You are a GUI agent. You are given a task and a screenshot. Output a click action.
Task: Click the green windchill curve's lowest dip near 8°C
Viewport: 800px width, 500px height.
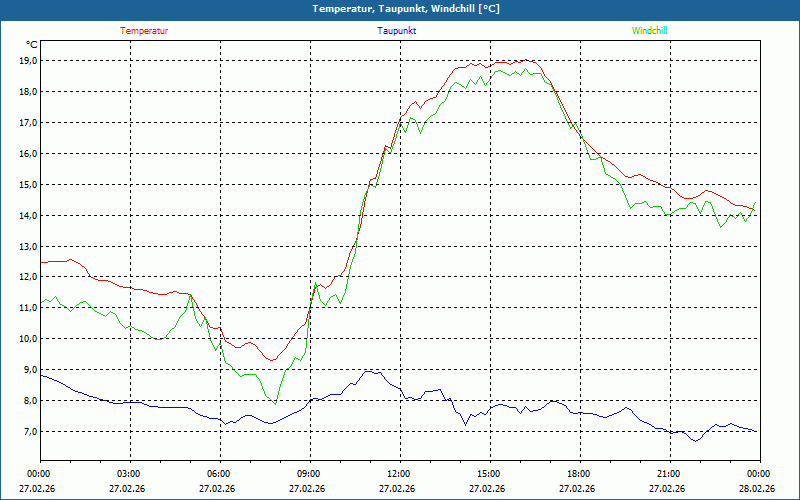coord(275,402)
